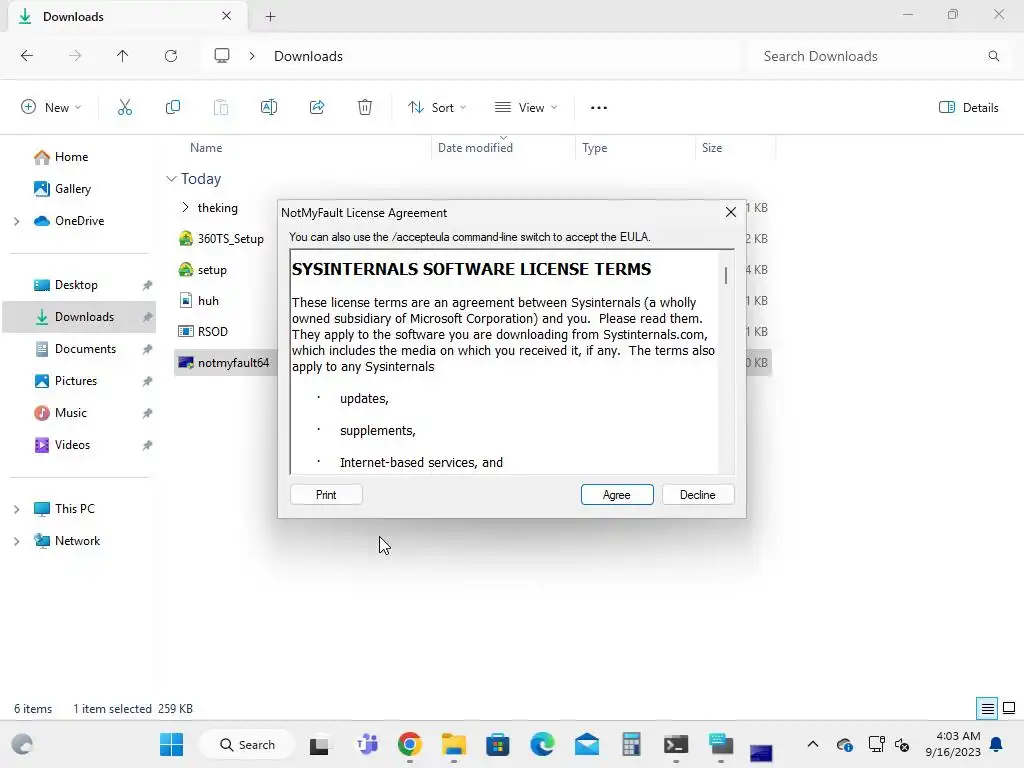Go up one folder level
Viewport: 1024px width, 768px height.
point(123,56)
